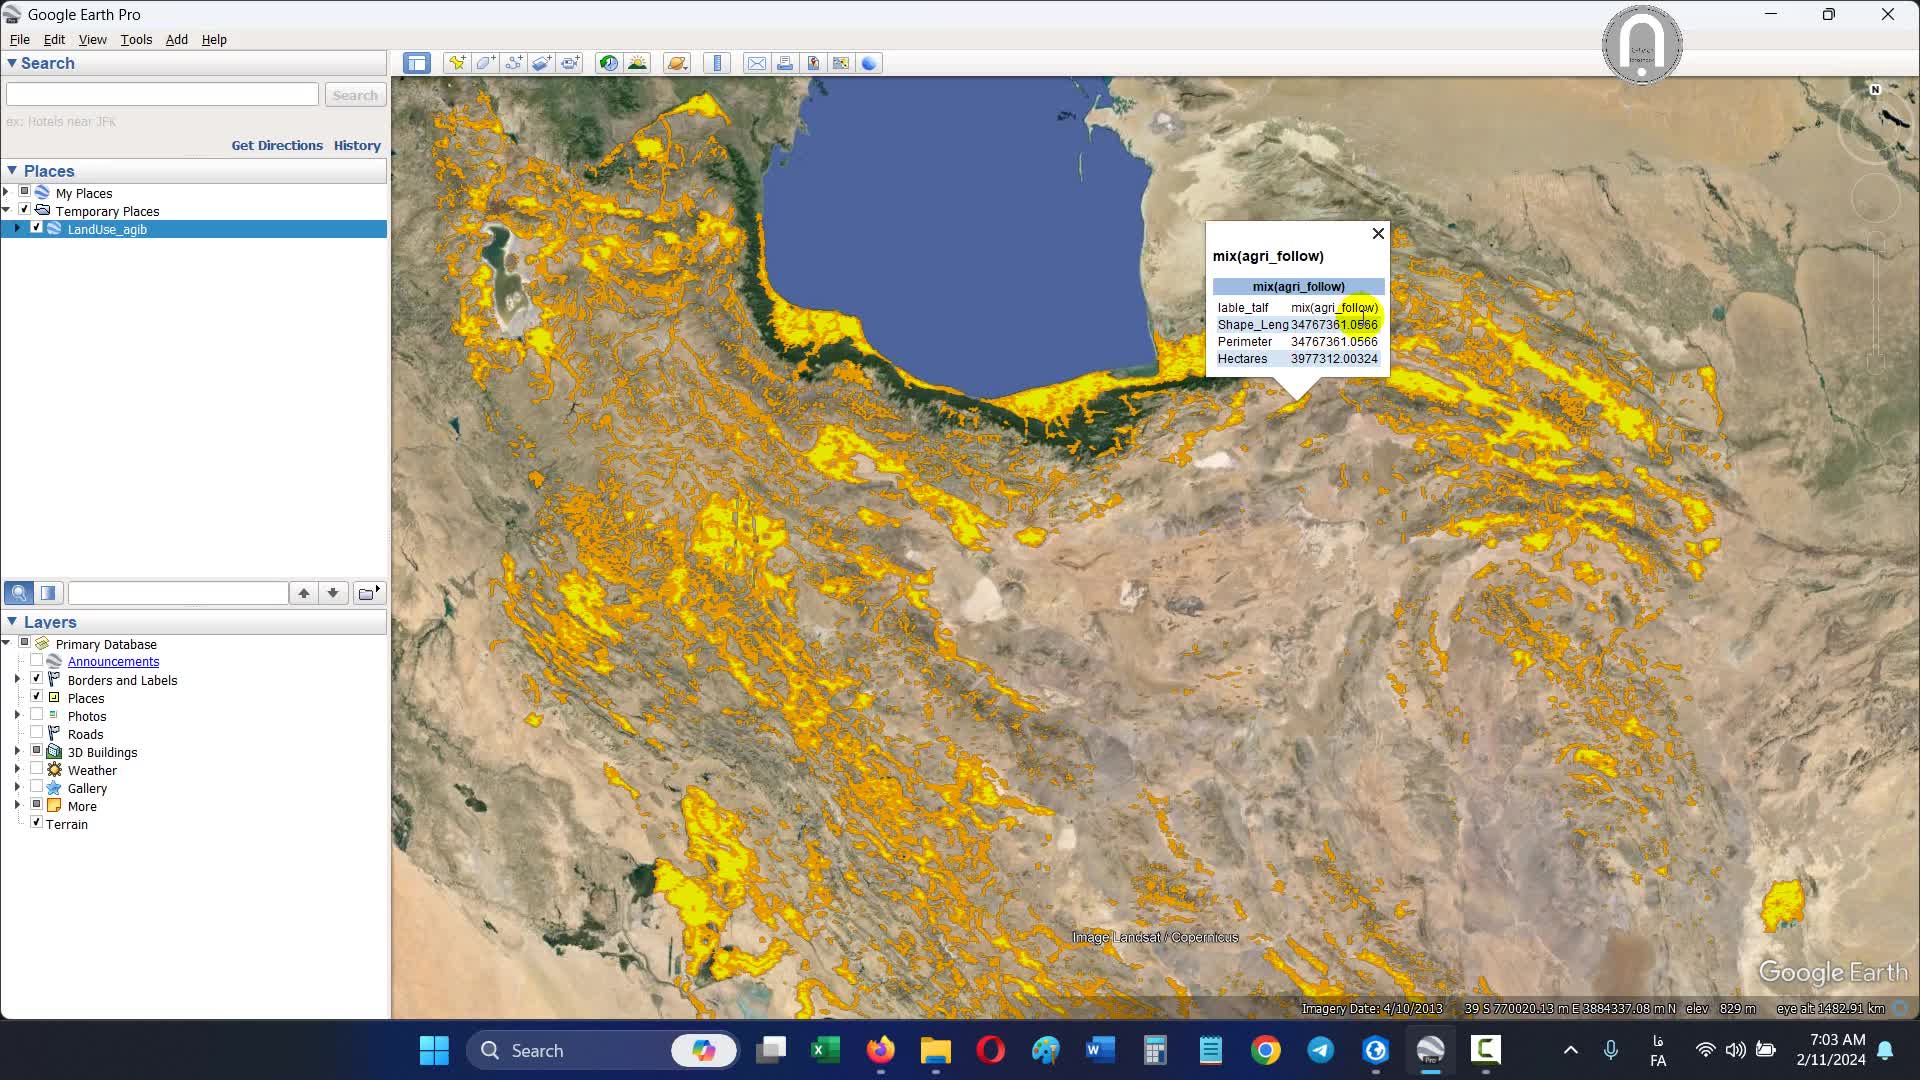Click the search text input field
The image size is (1920, 1080).
click(x=162, y=94)
